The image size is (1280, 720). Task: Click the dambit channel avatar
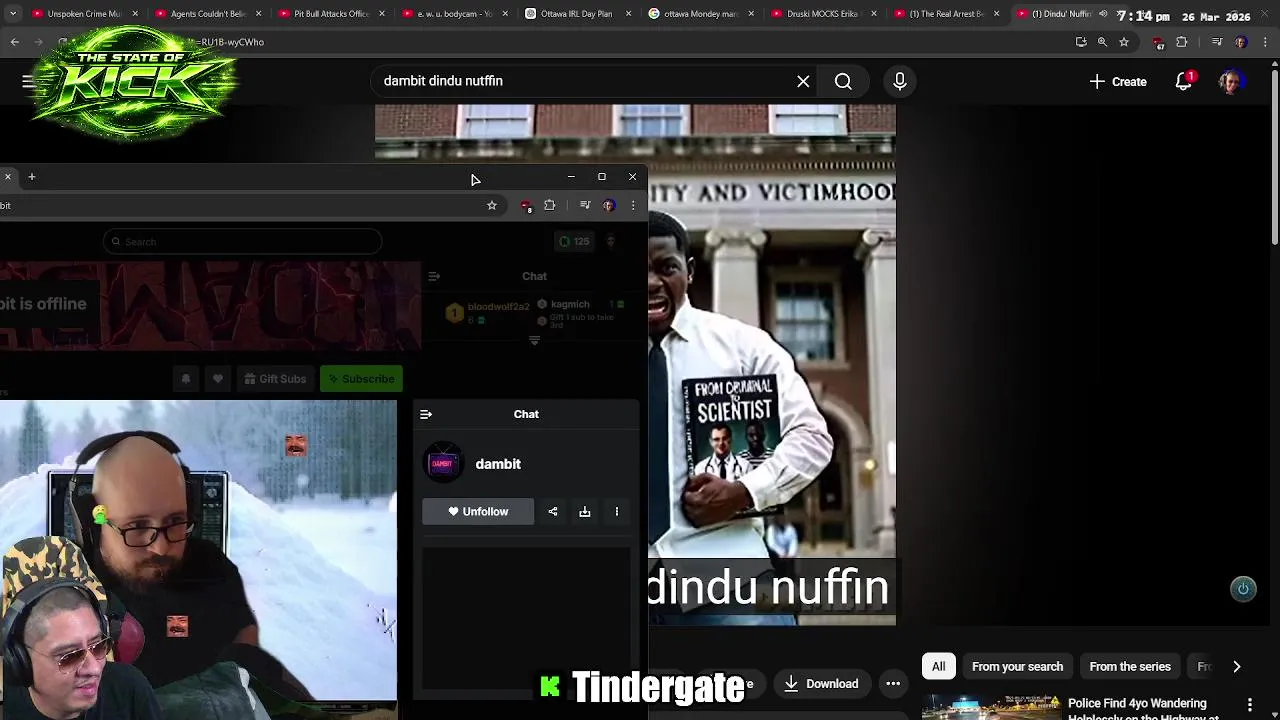tap(443, 463)
